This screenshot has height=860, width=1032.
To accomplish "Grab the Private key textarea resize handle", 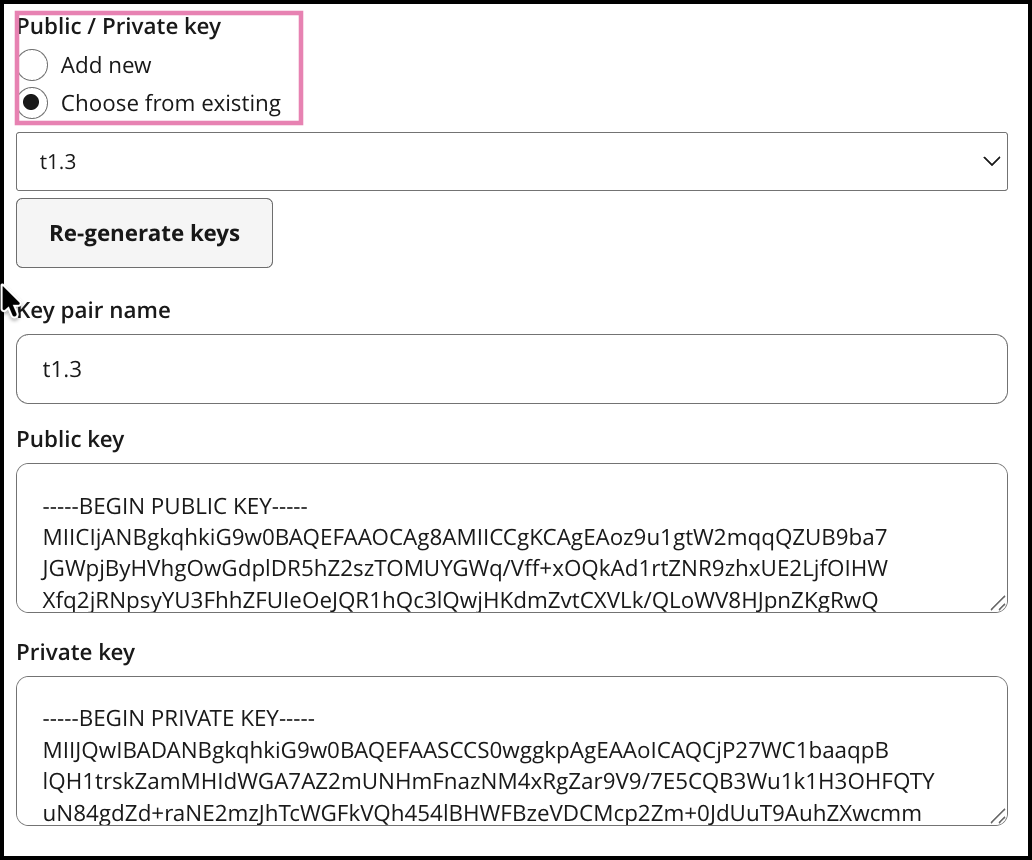I will pyautogui.click(x=998, y=816).
